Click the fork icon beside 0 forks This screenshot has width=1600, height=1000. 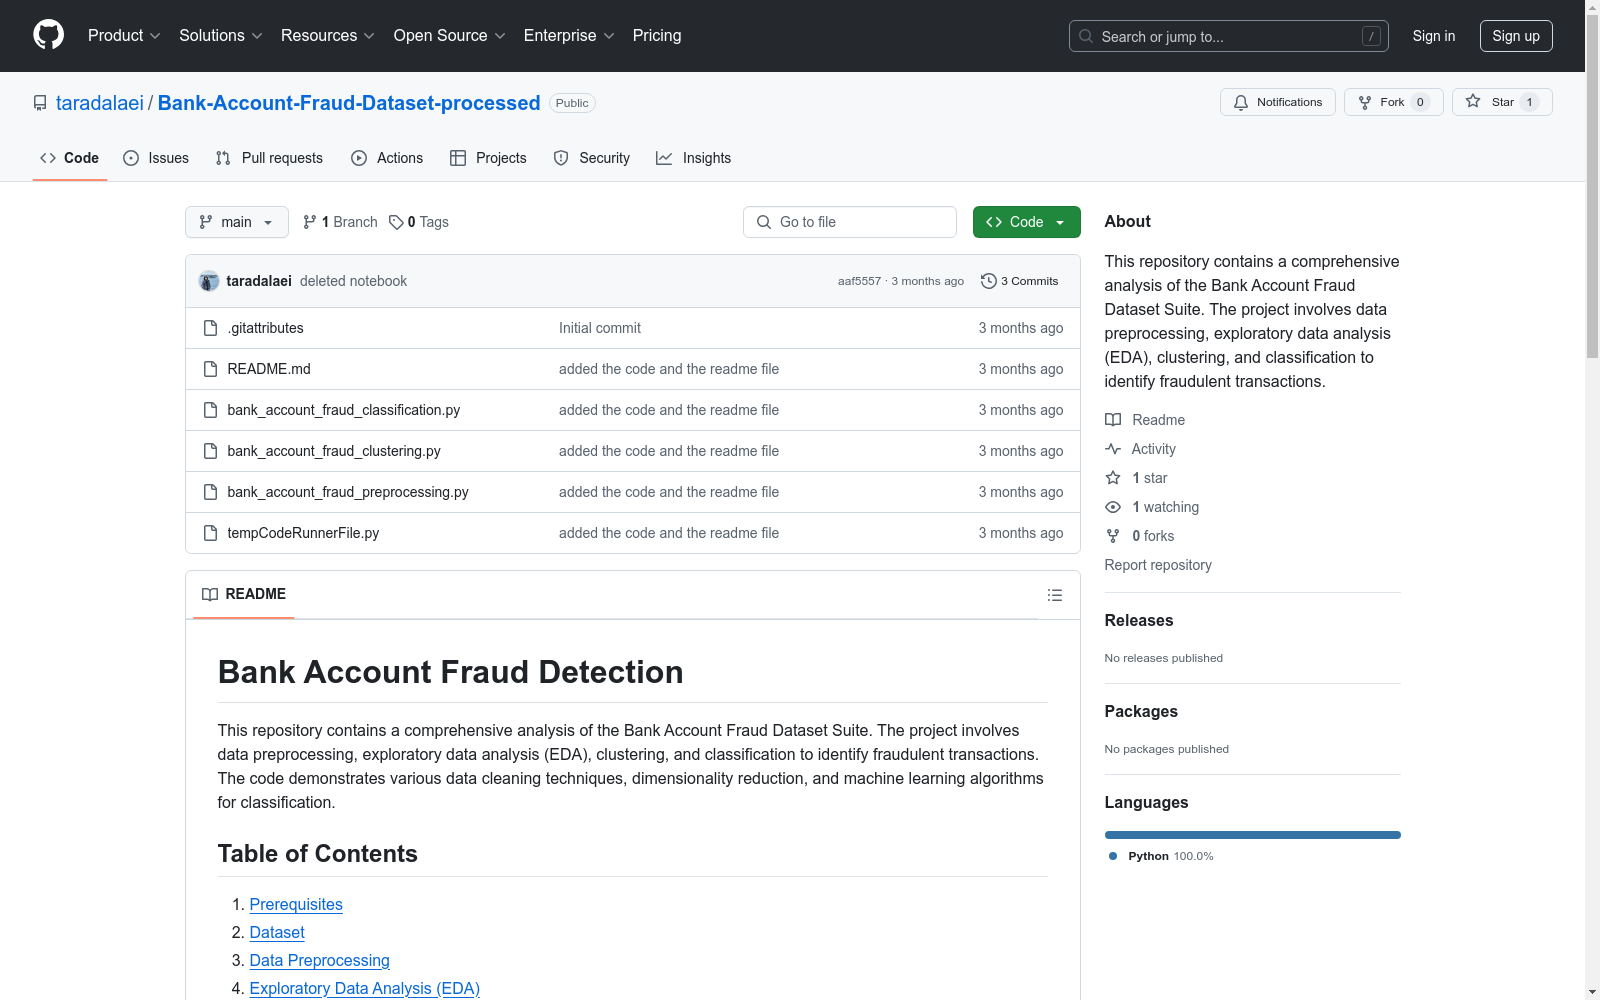coord(1113,536)
